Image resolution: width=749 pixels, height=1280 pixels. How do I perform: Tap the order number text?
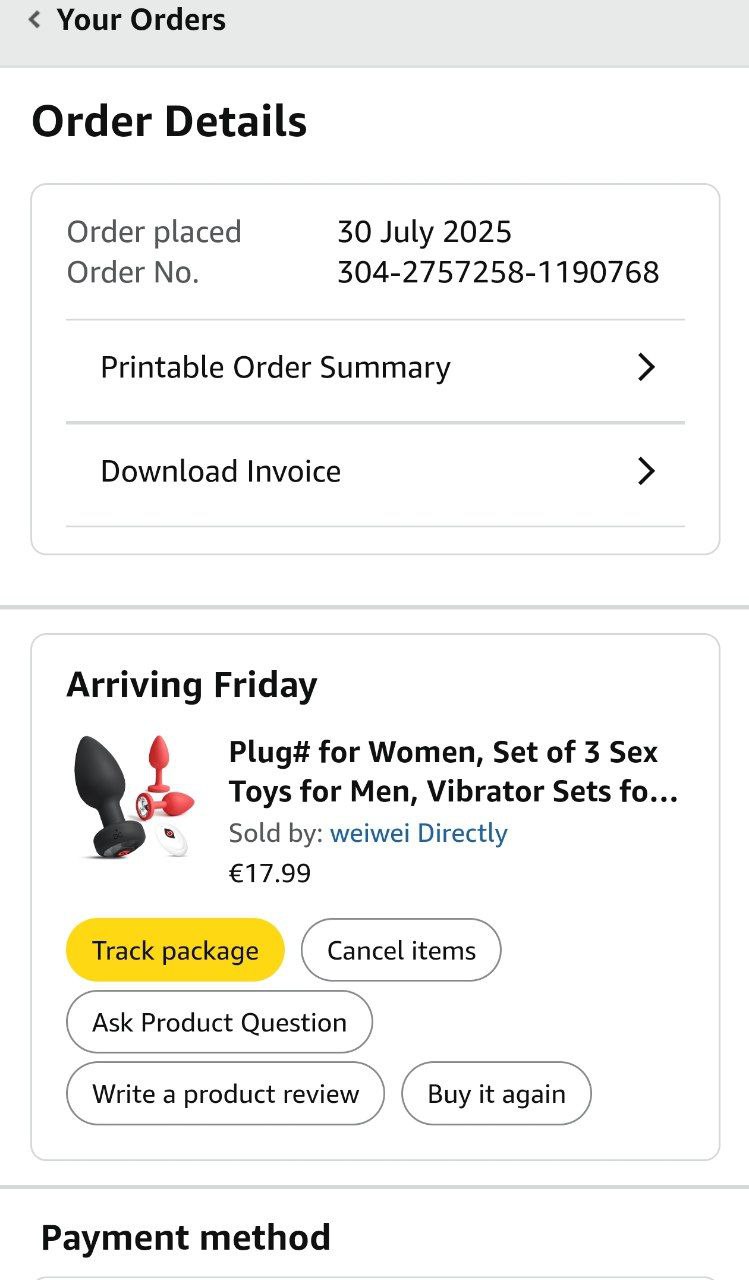click(x=497, y=272)
